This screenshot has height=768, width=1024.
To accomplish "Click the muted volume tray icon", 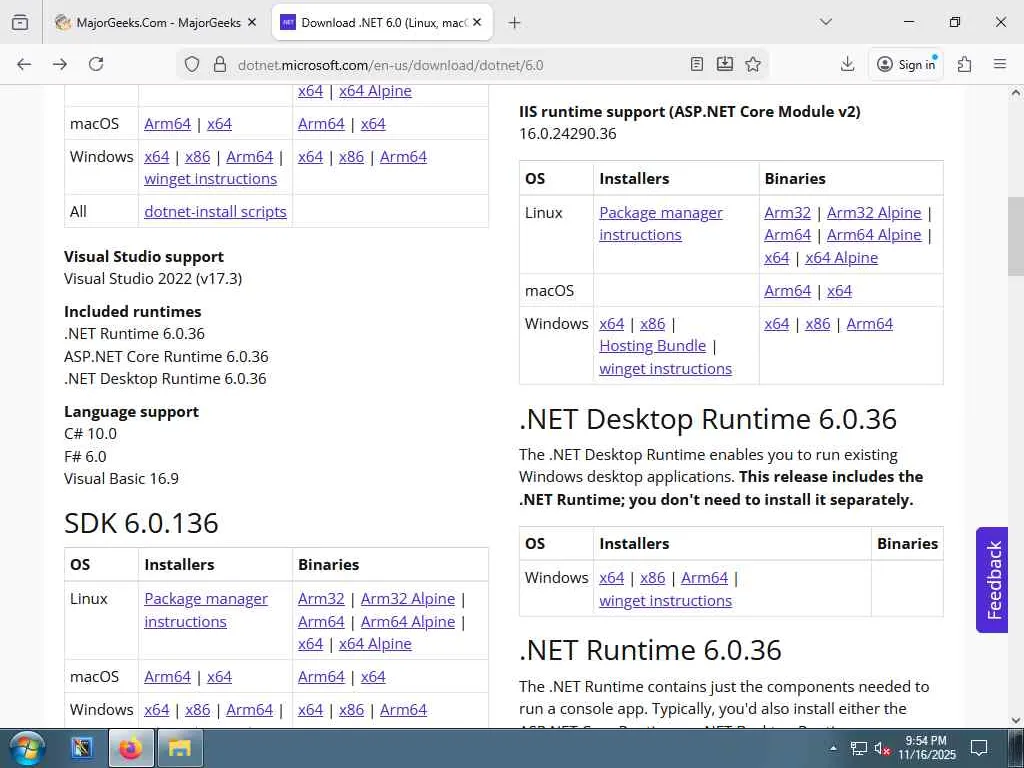I will click(882, 748).
